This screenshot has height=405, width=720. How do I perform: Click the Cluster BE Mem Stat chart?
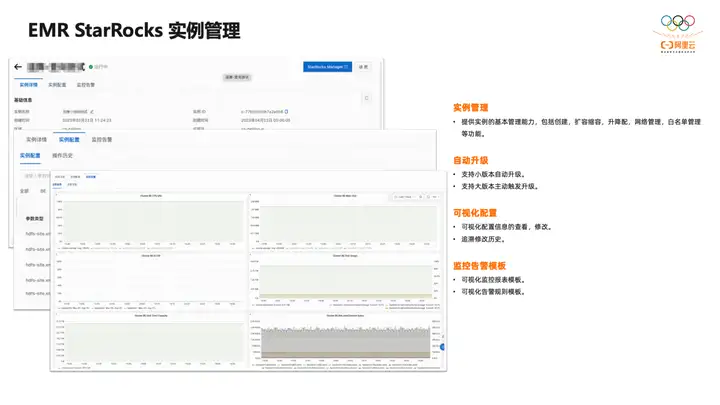click(x=345, y=222)
